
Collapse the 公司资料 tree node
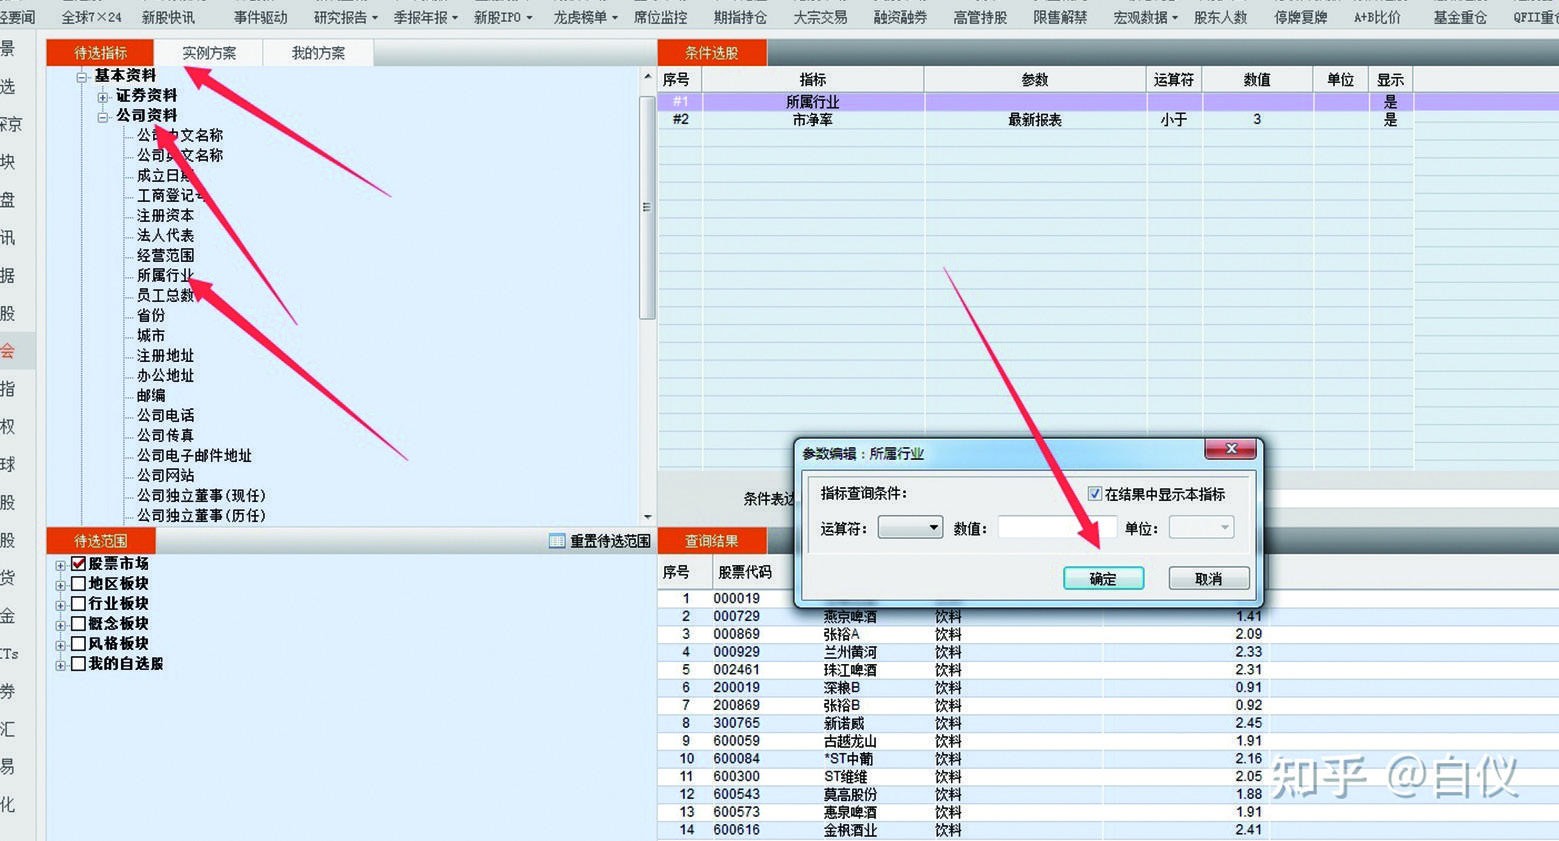104,115
